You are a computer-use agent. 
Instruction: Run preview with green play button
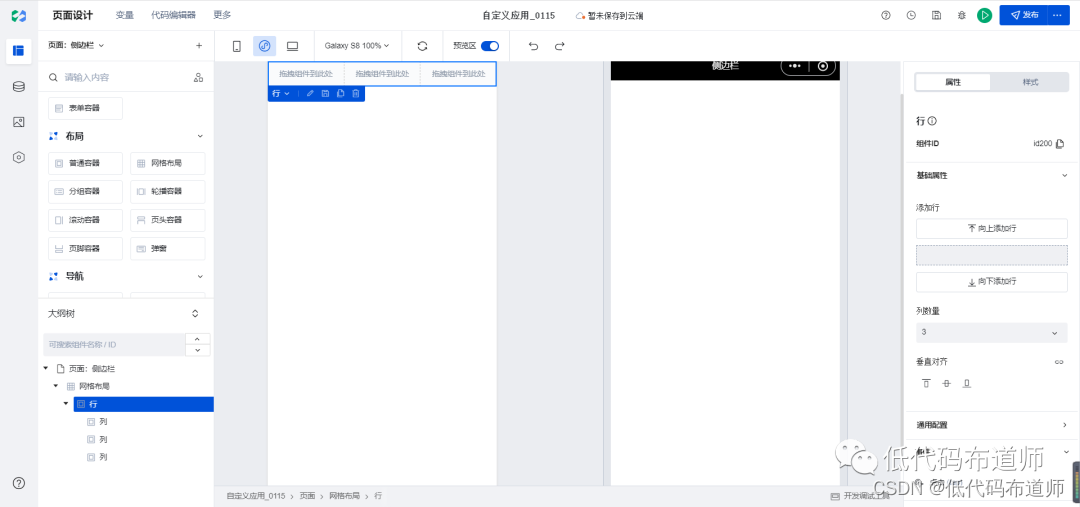984,15
